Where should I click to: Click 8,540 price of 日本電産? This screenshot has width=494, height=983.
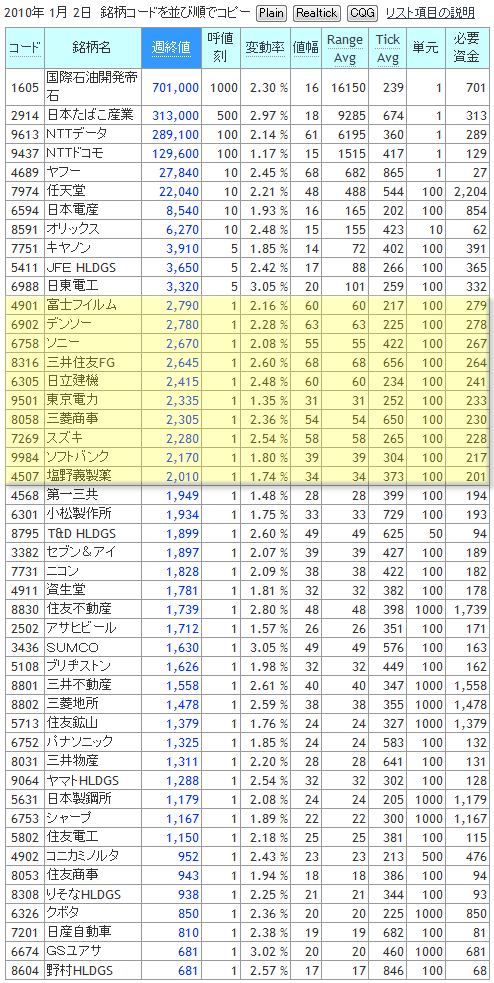pyautogui.click(x=182, y=209)
